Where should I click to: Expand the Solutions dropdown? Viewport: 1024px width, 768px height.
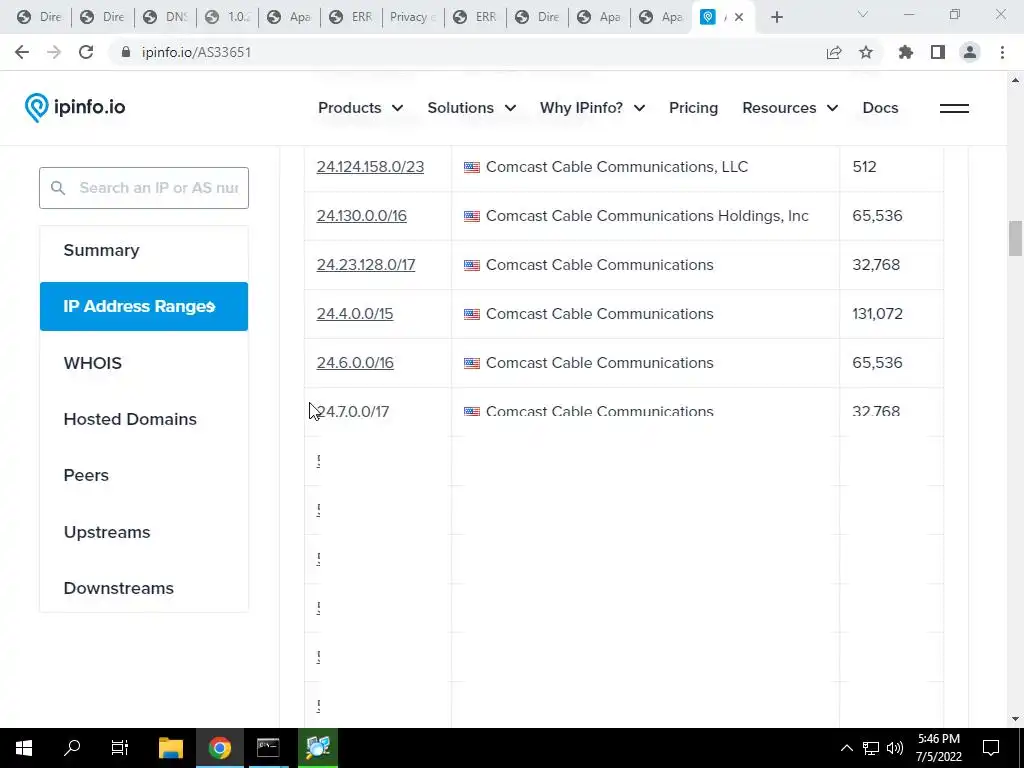coord(472,108)
